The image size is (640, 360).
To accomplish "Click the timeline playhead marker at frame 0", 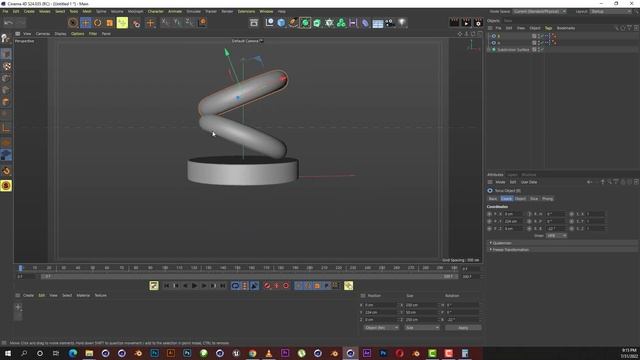I will click(x=20, y=268).
